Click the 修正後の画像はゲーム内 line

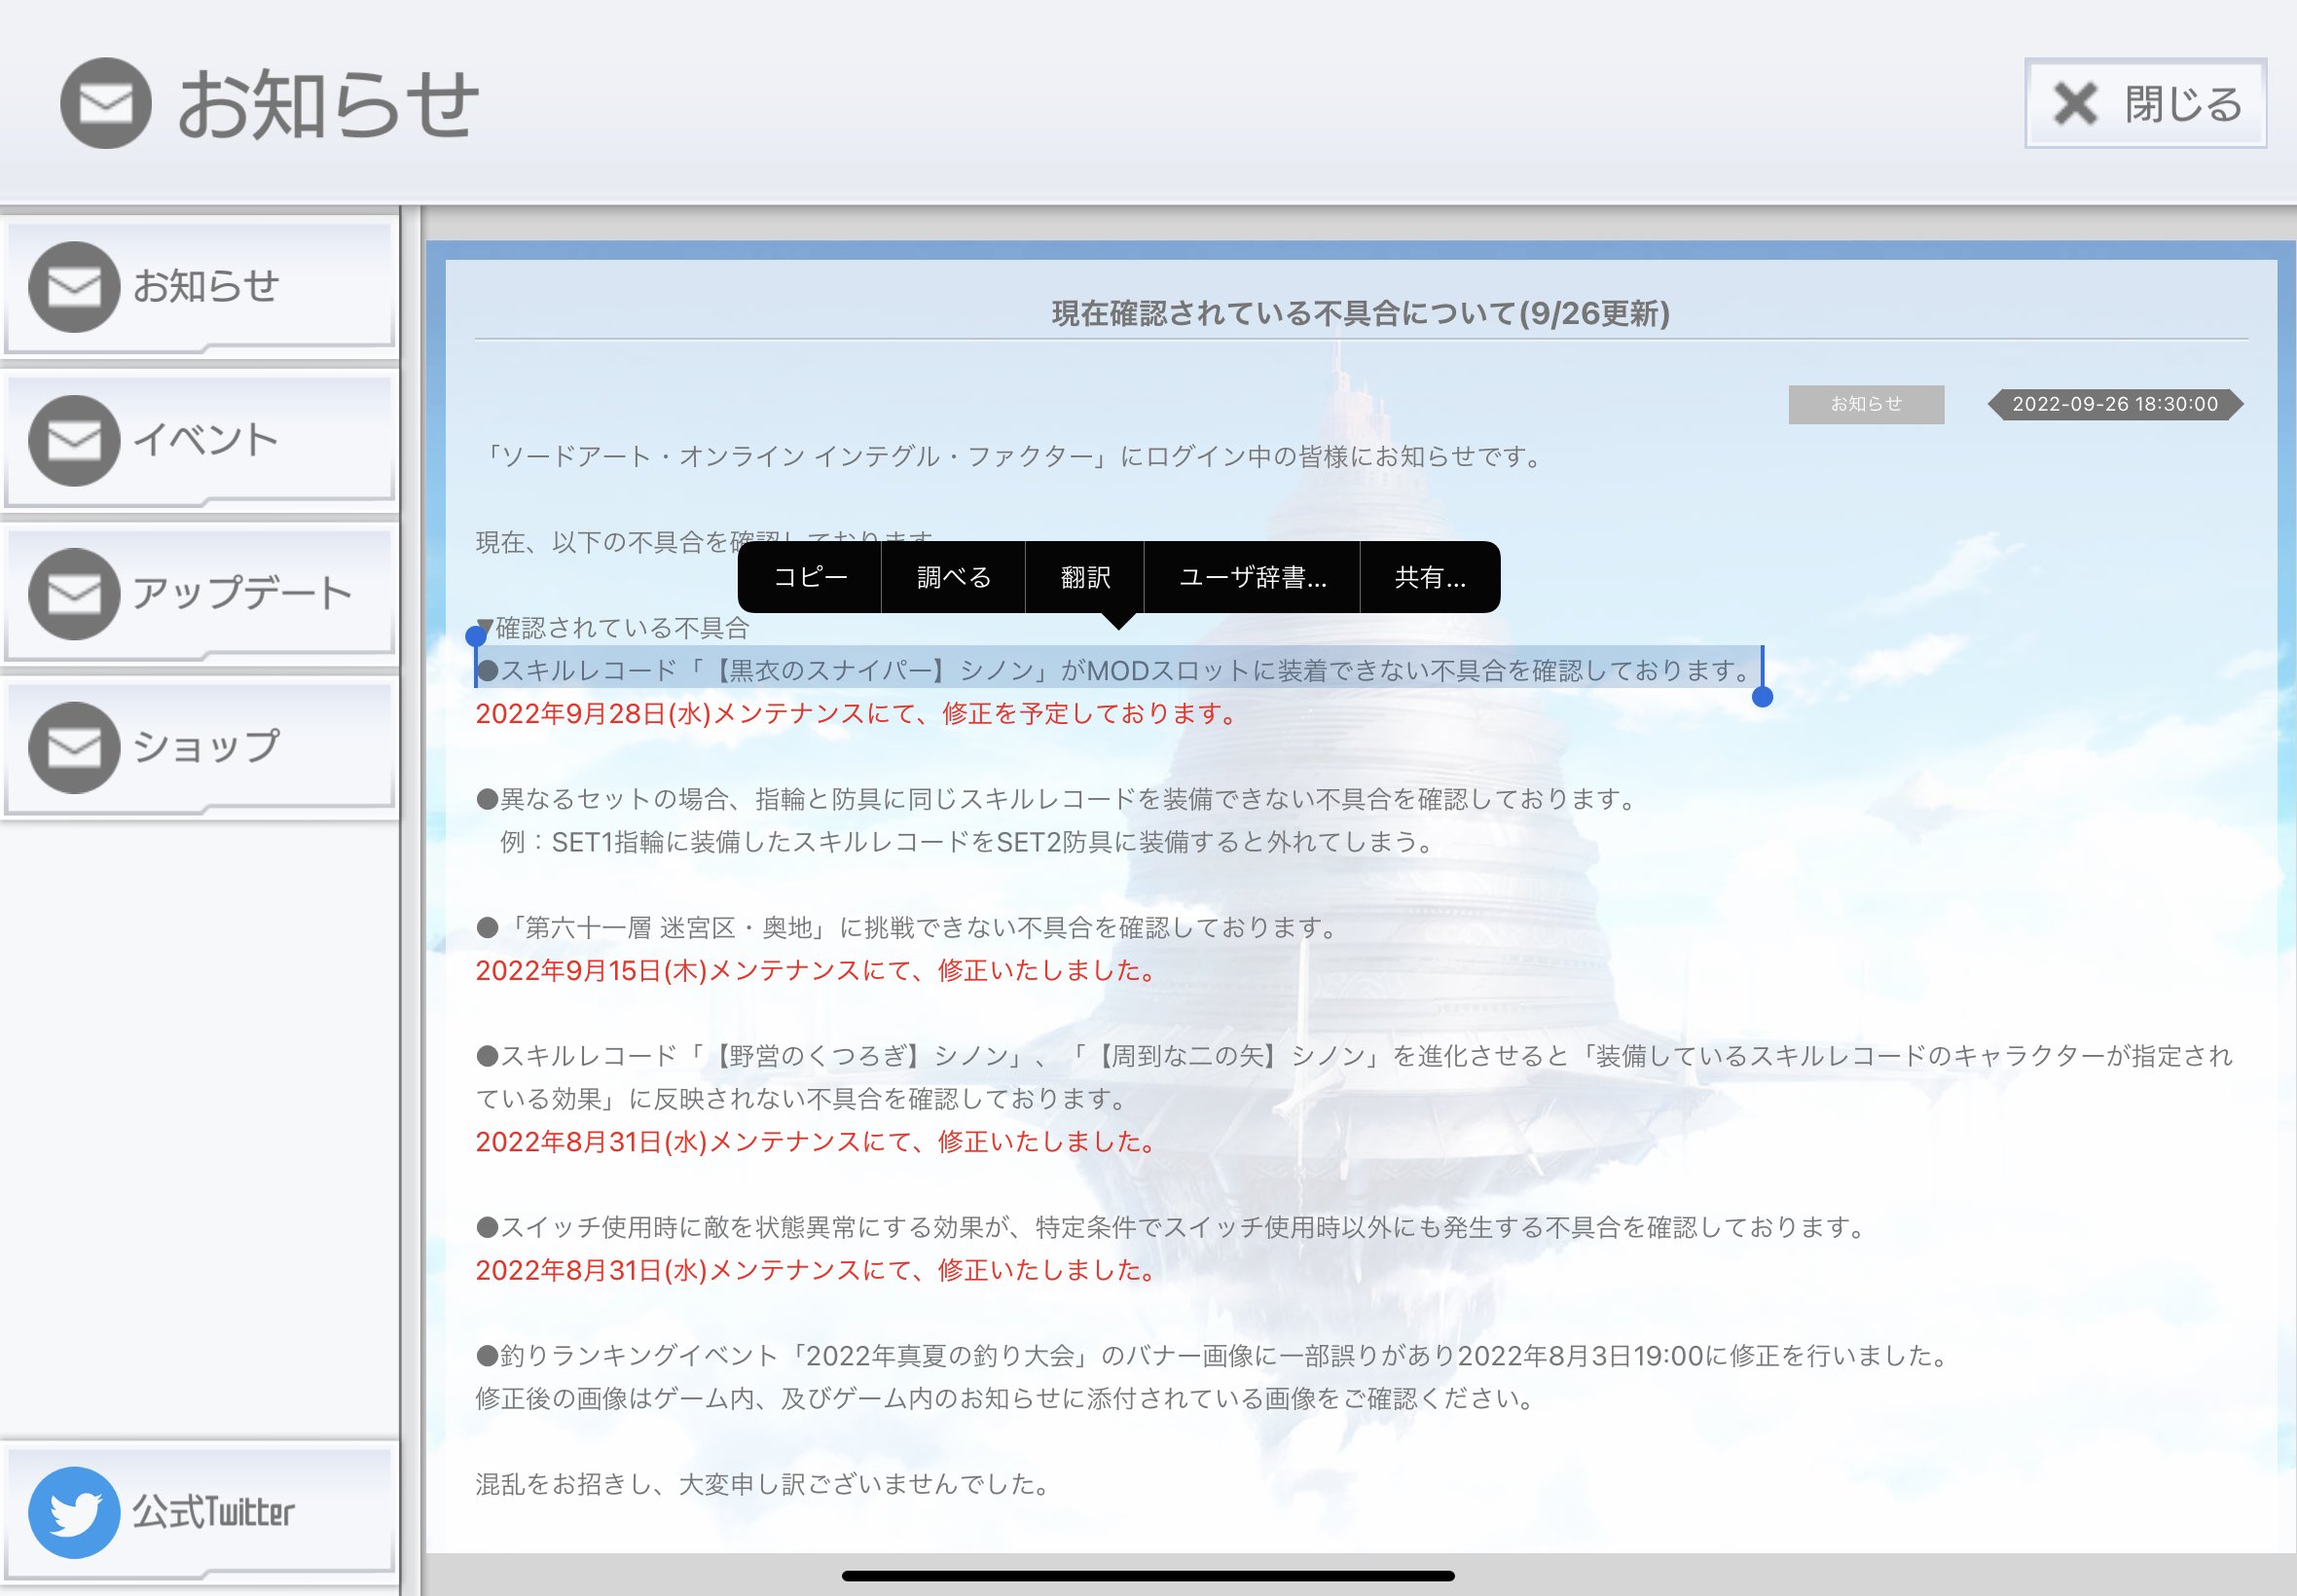coord(1006,1398)
